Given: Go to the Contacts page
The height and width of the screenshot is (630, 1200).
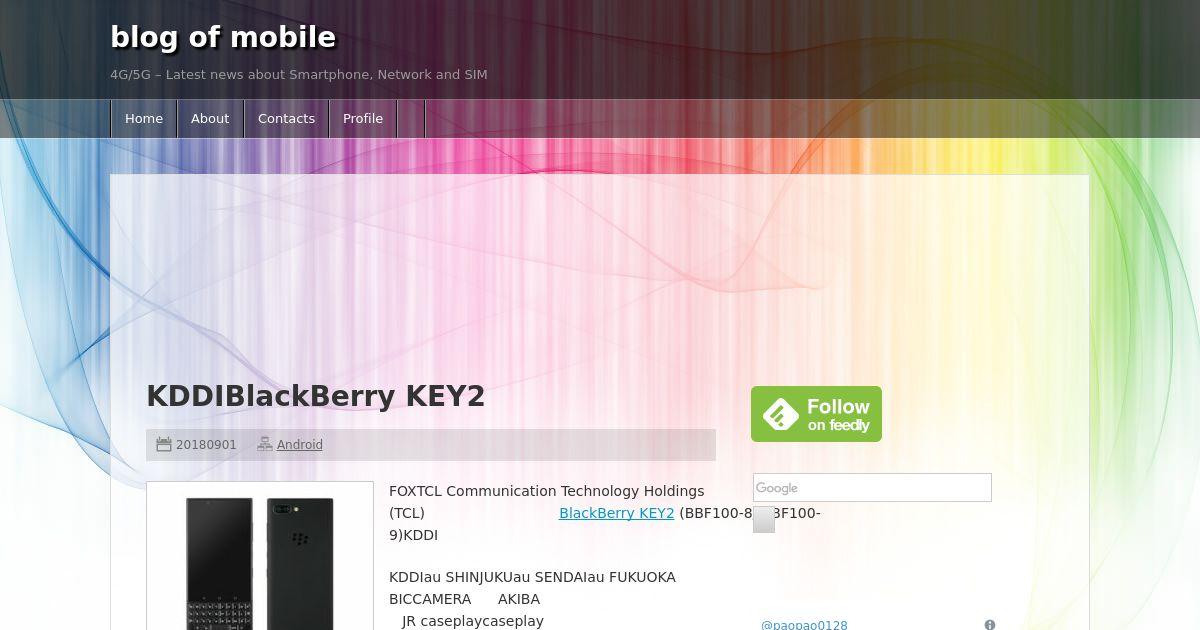Looking at the screenshot, I should (286, 118).
